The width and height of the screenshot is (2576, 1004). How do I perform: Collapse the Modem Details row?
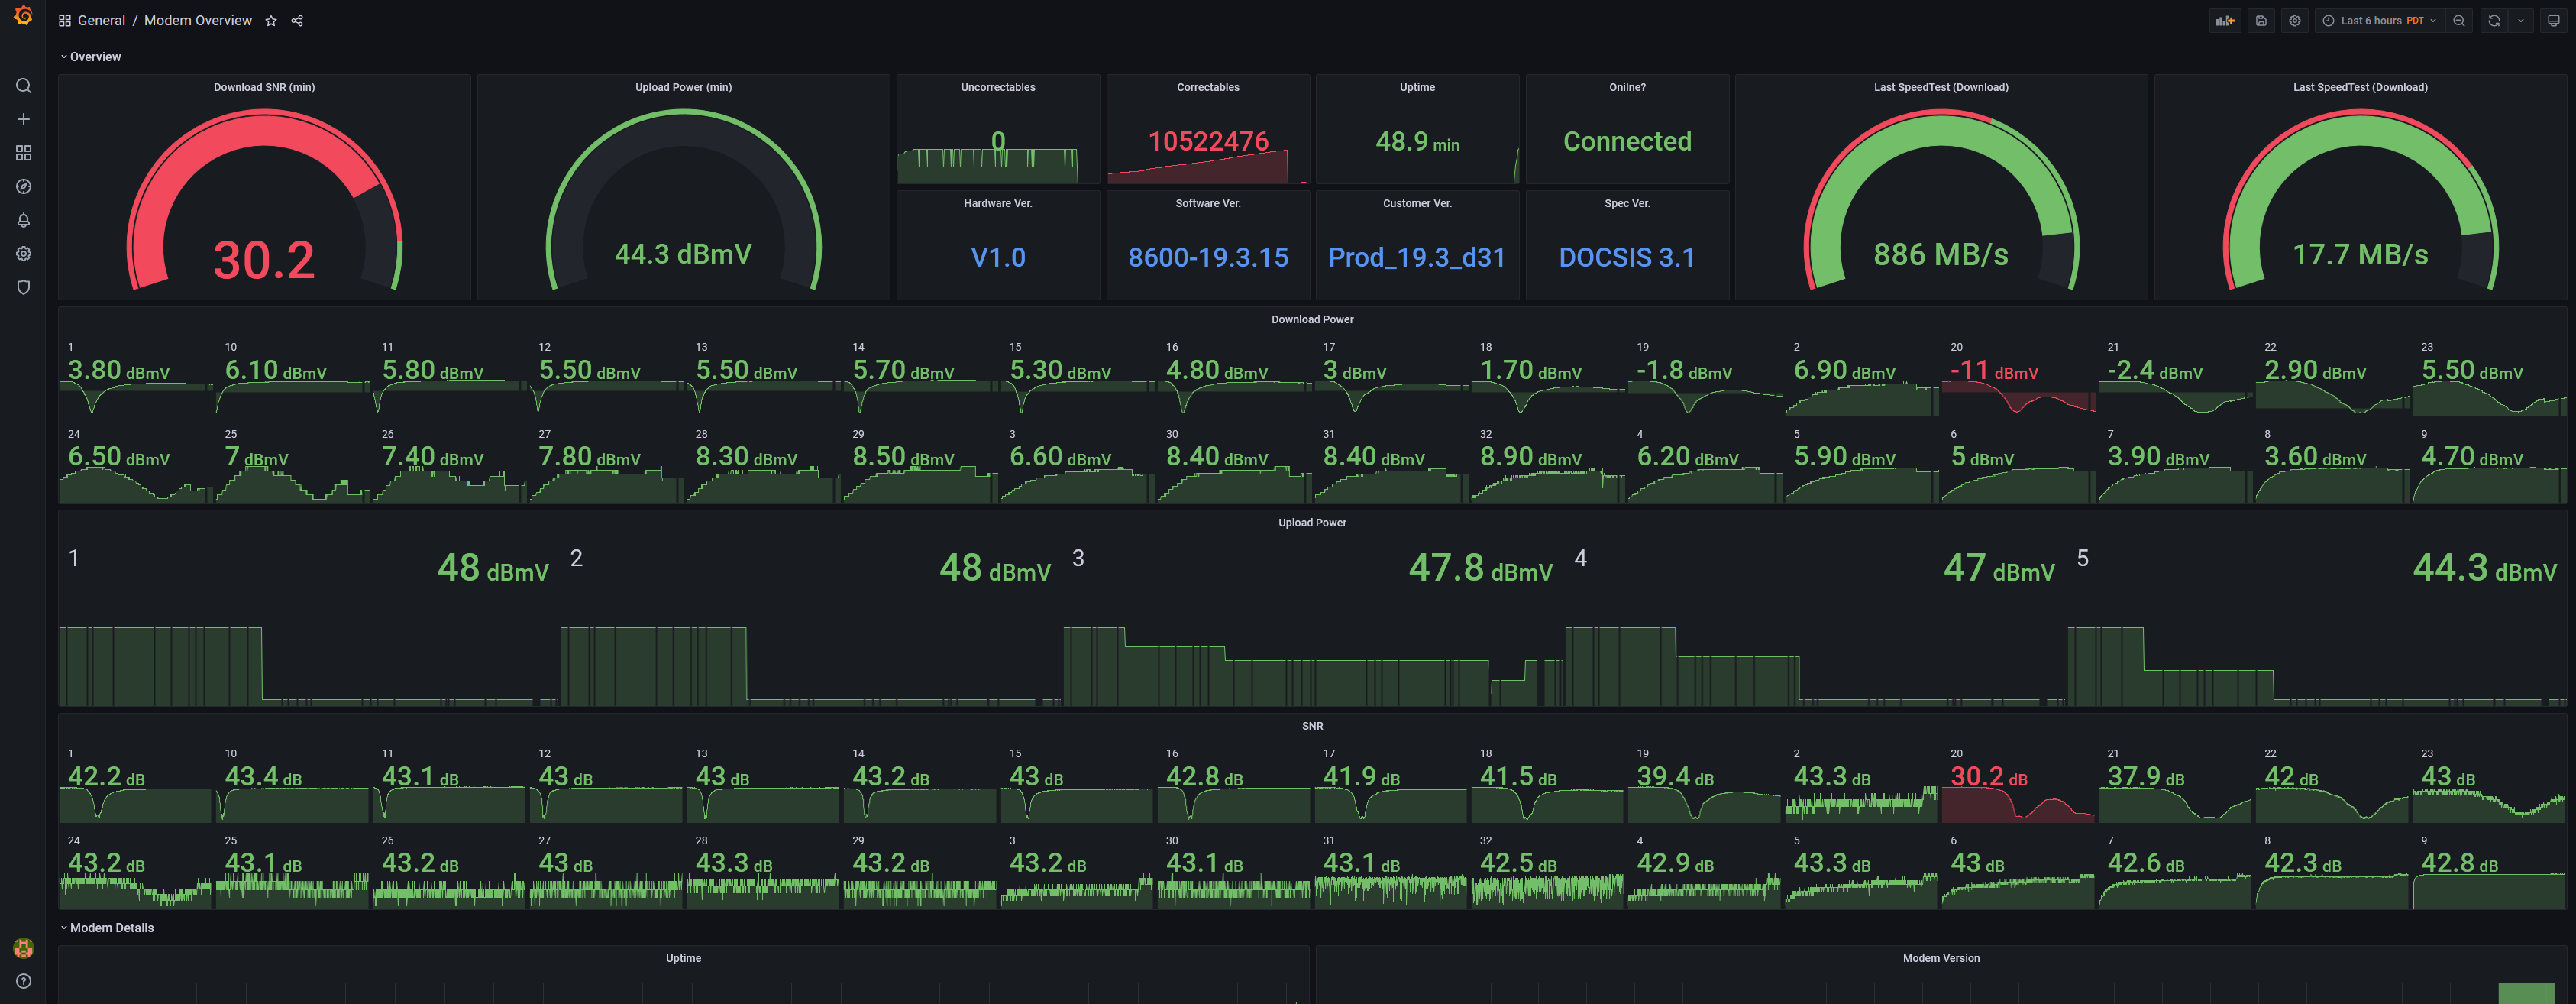[110, 928]
